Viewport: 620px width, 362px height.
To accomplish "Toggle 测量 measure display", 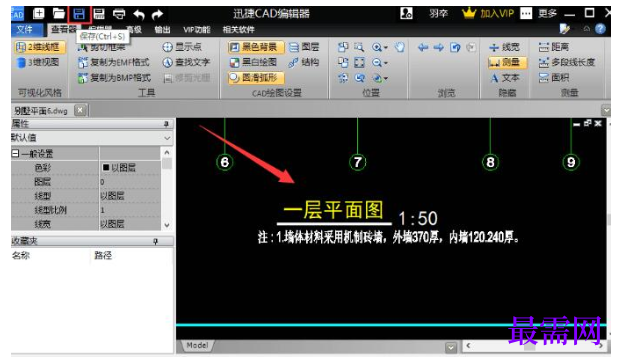I will (x=507, y=62).
